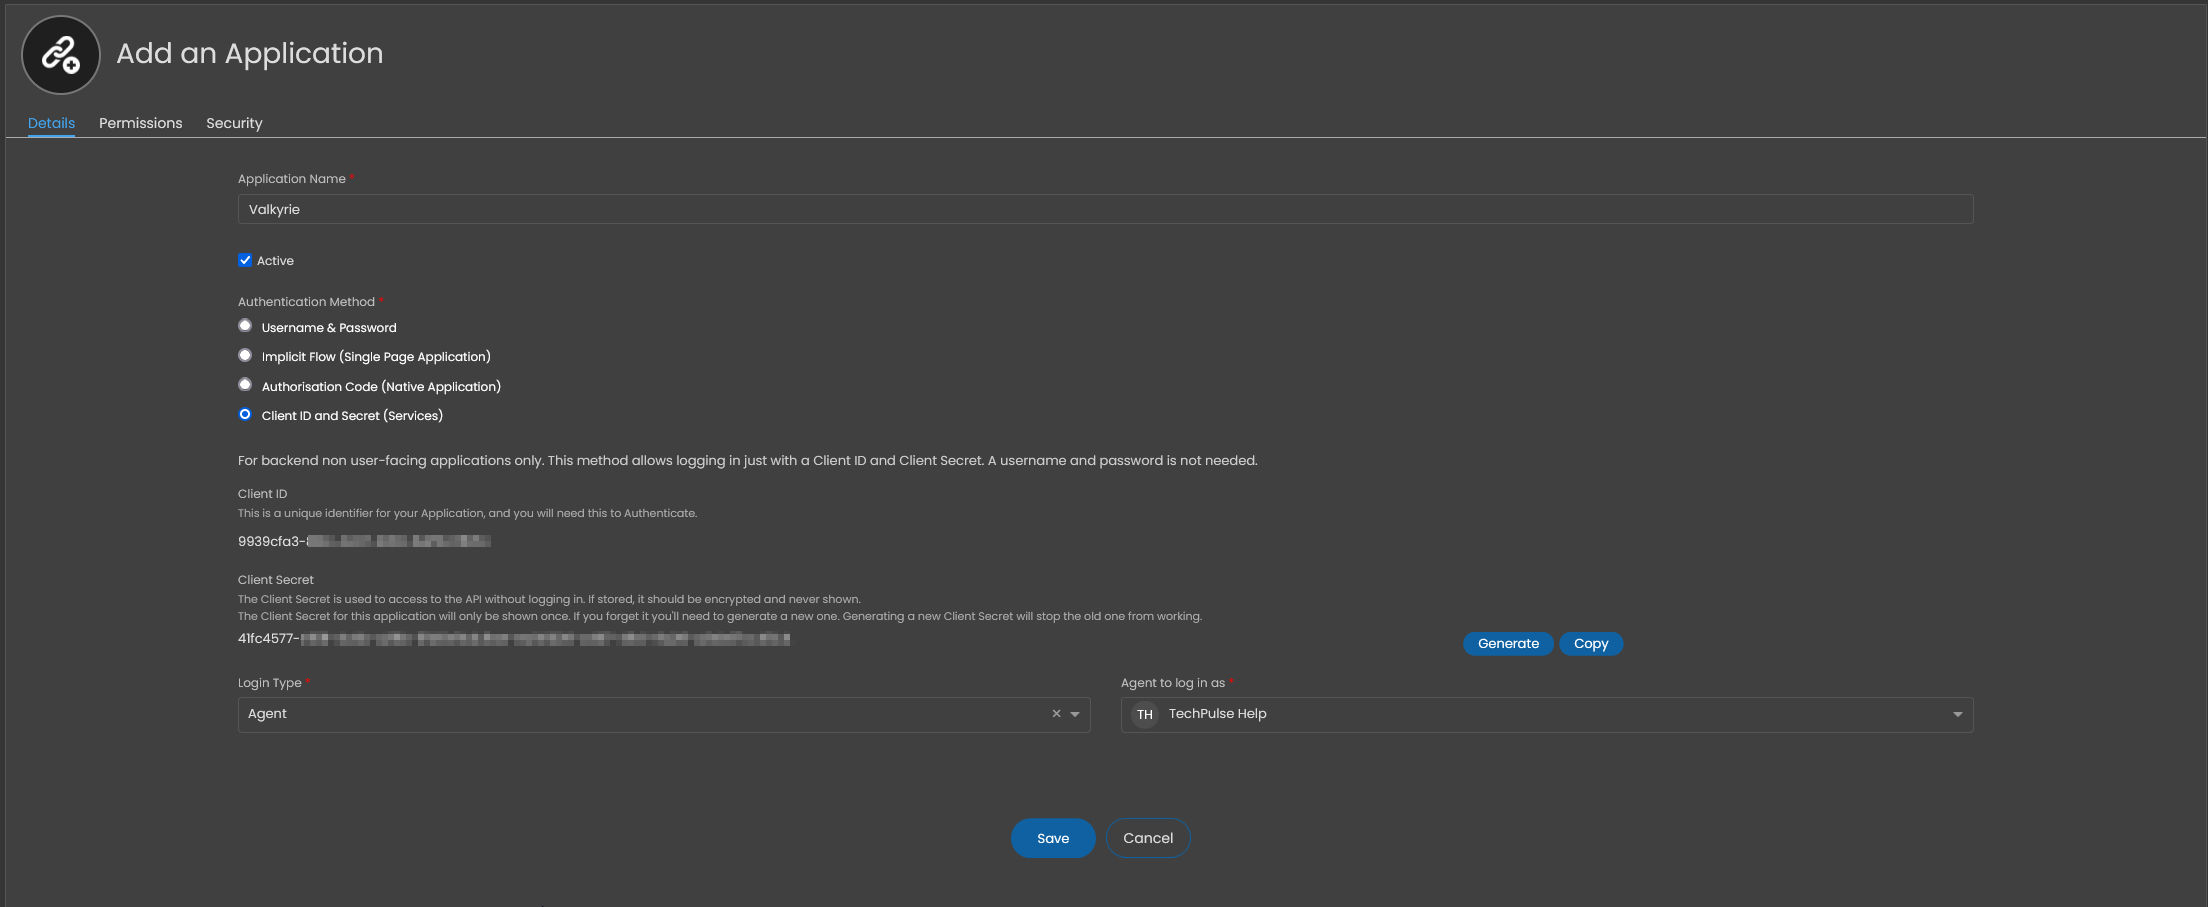
Task: Click the Client ID label
Action: (x=262, y=494)
